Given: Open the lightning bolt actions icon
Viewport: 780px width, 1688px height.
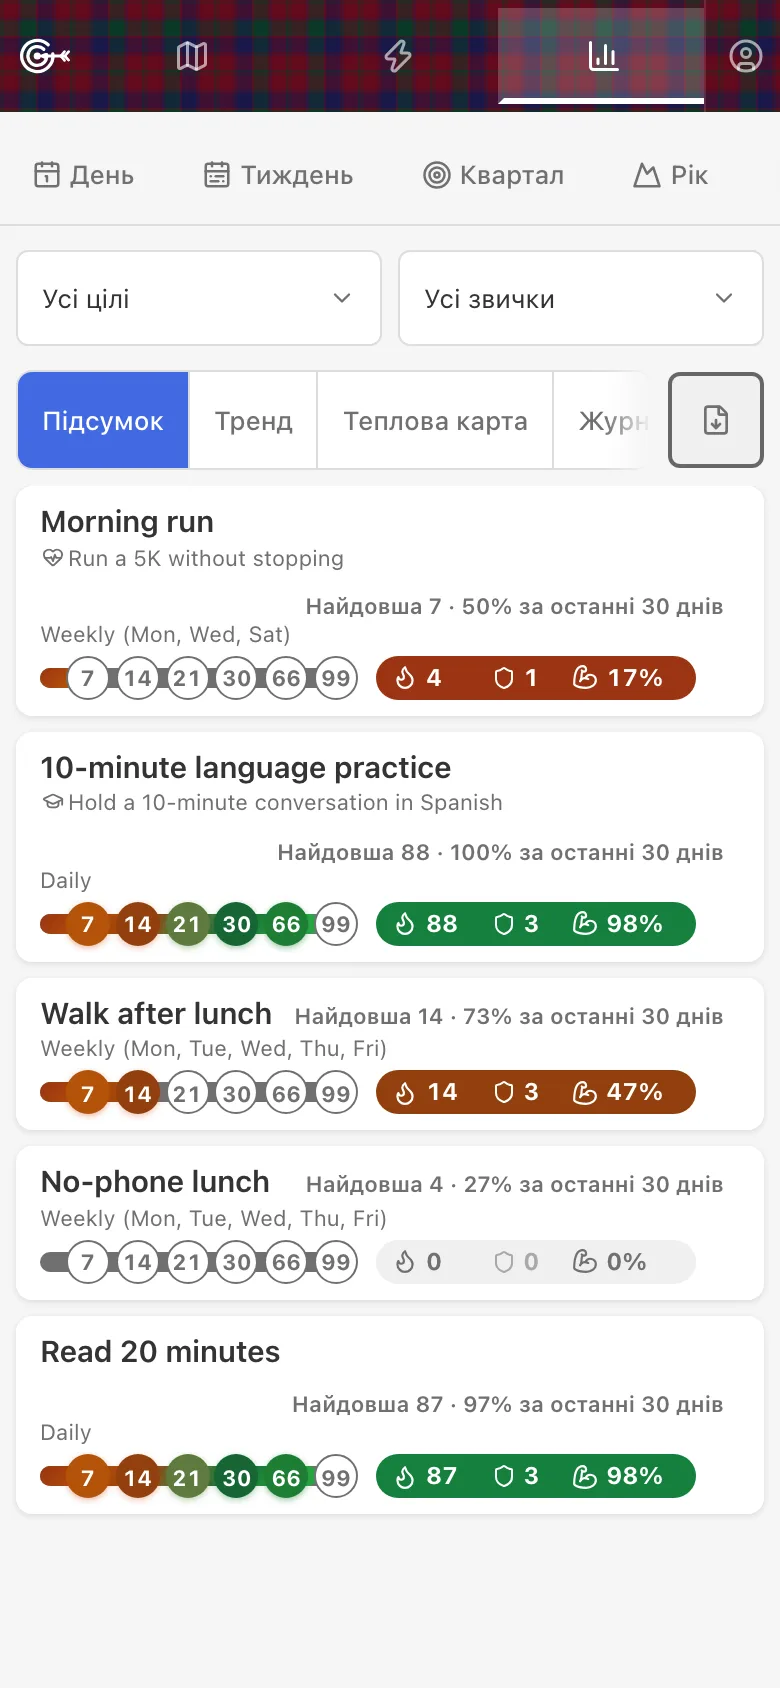Looking at the screenshot, I should click(398, 56).
